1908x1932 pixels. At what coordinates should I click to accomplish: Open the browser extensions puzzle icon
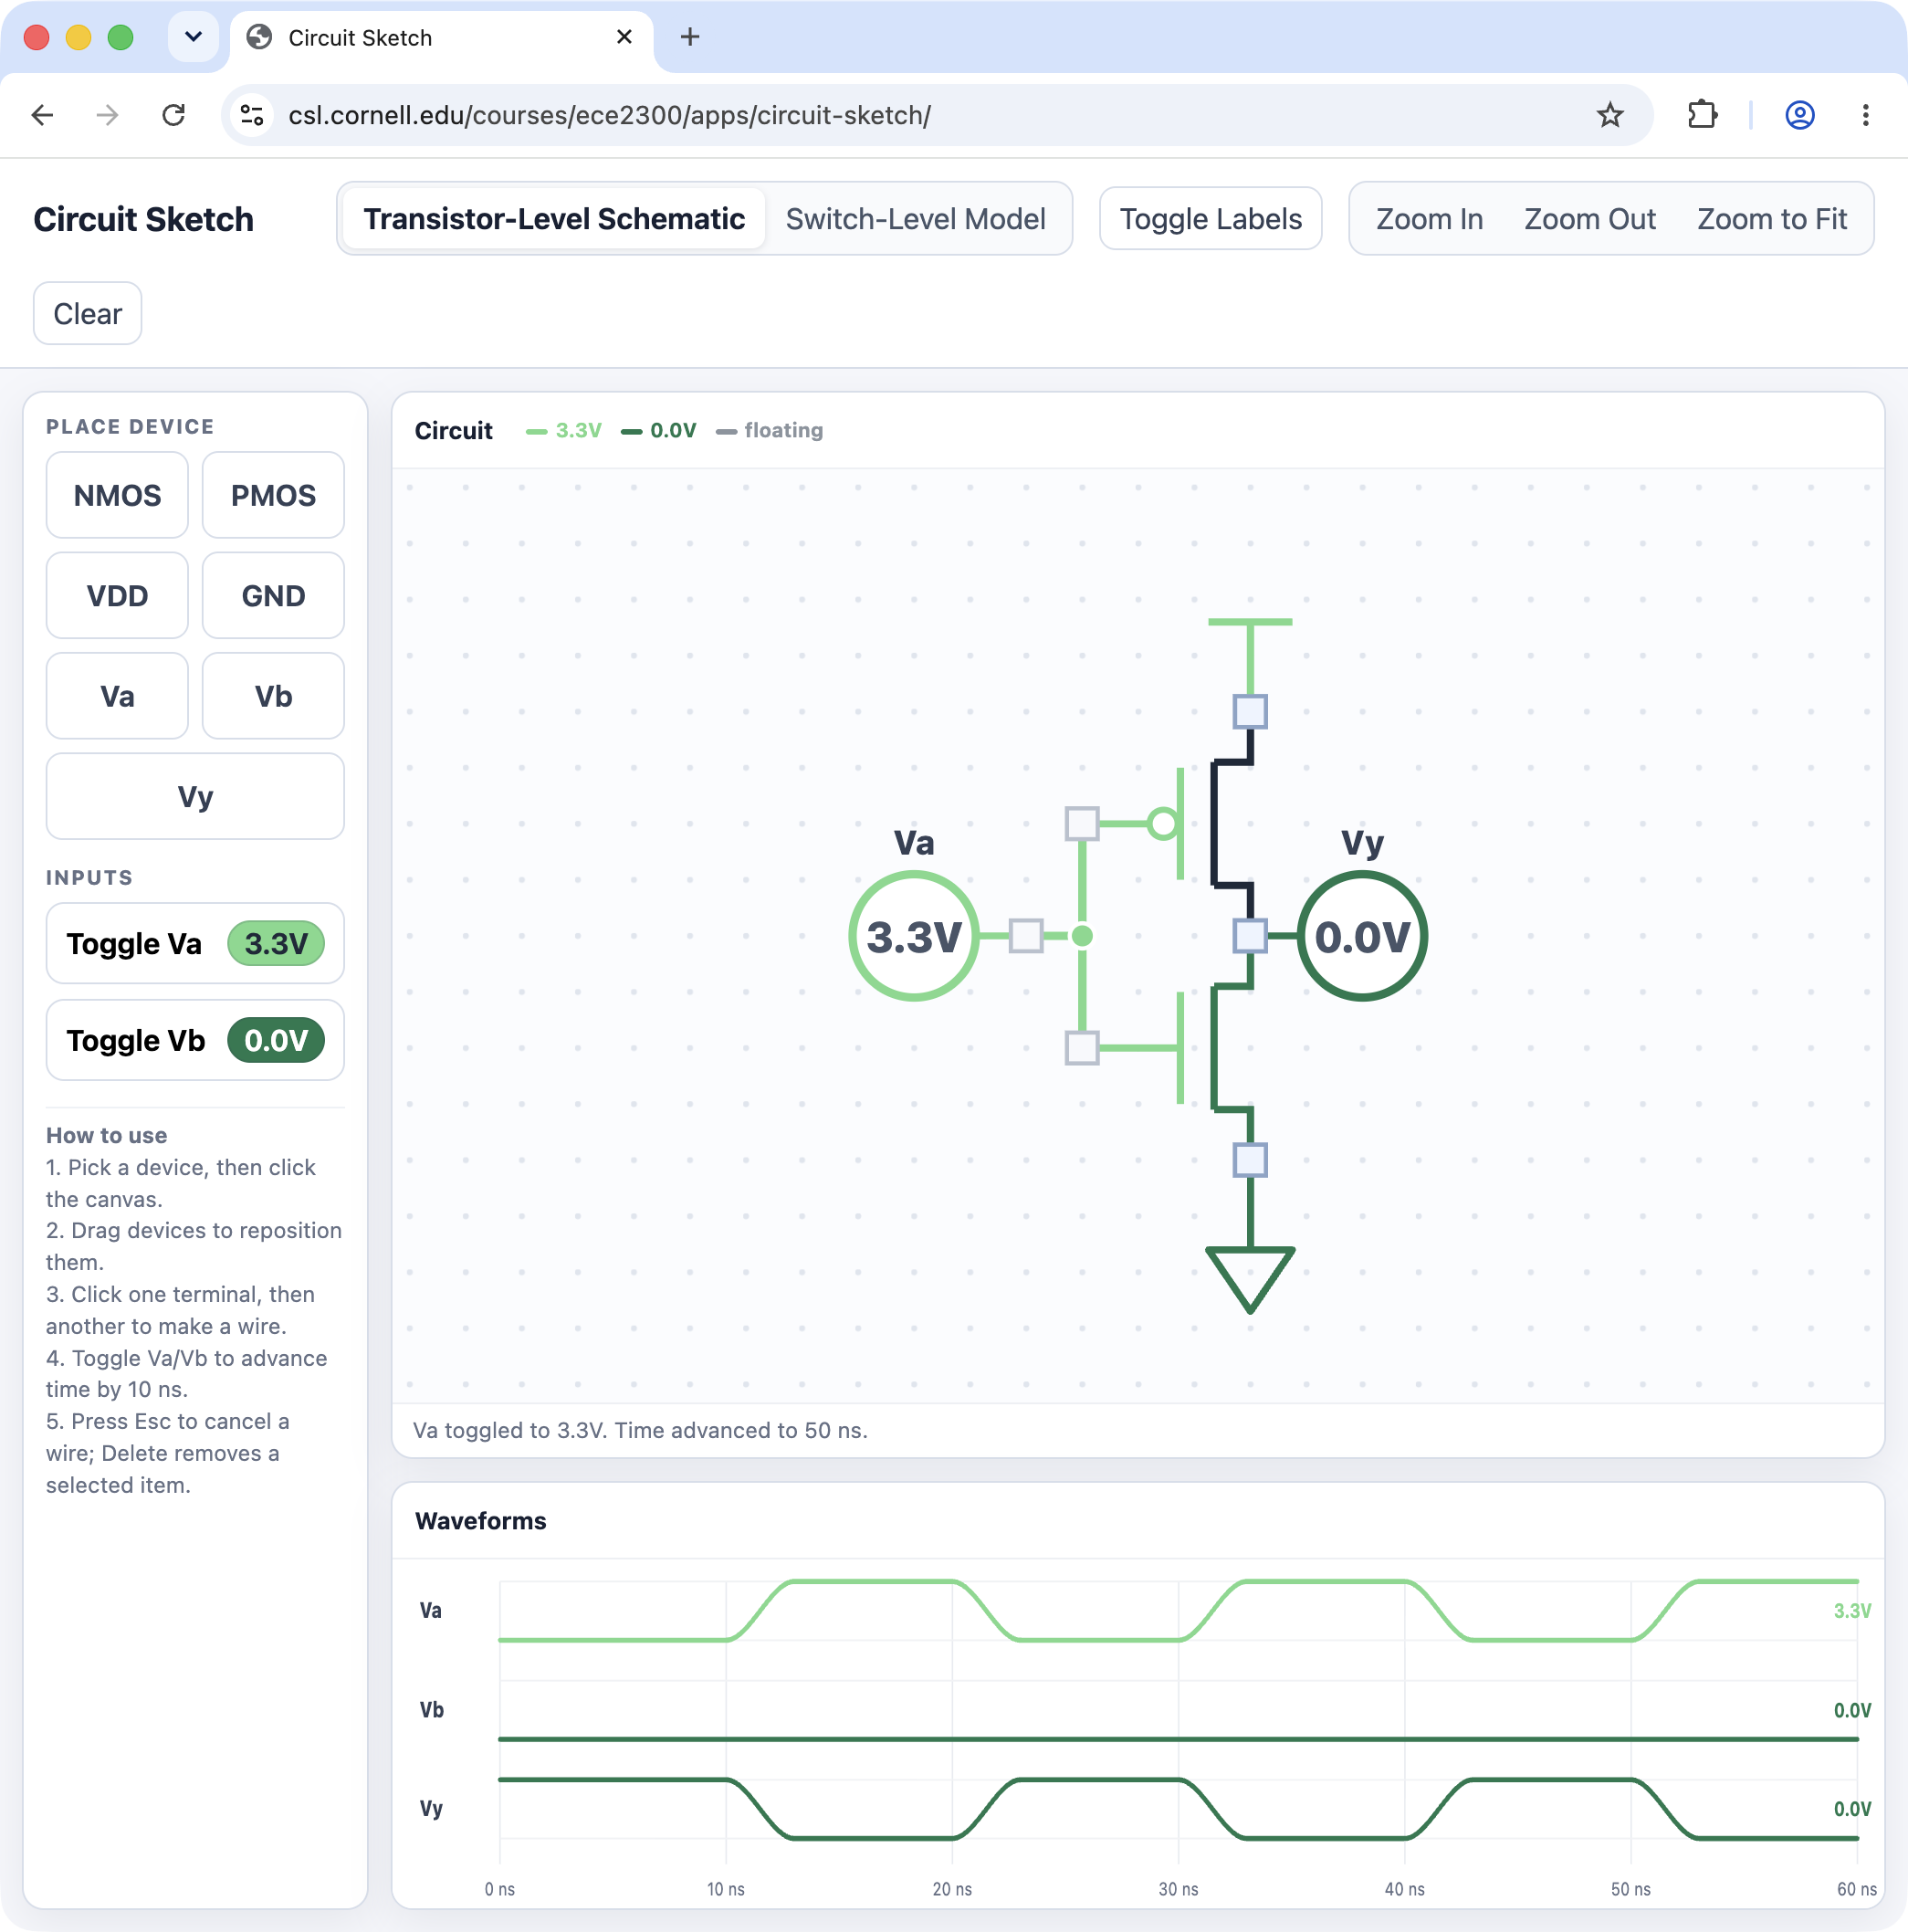click(1702, 115)
